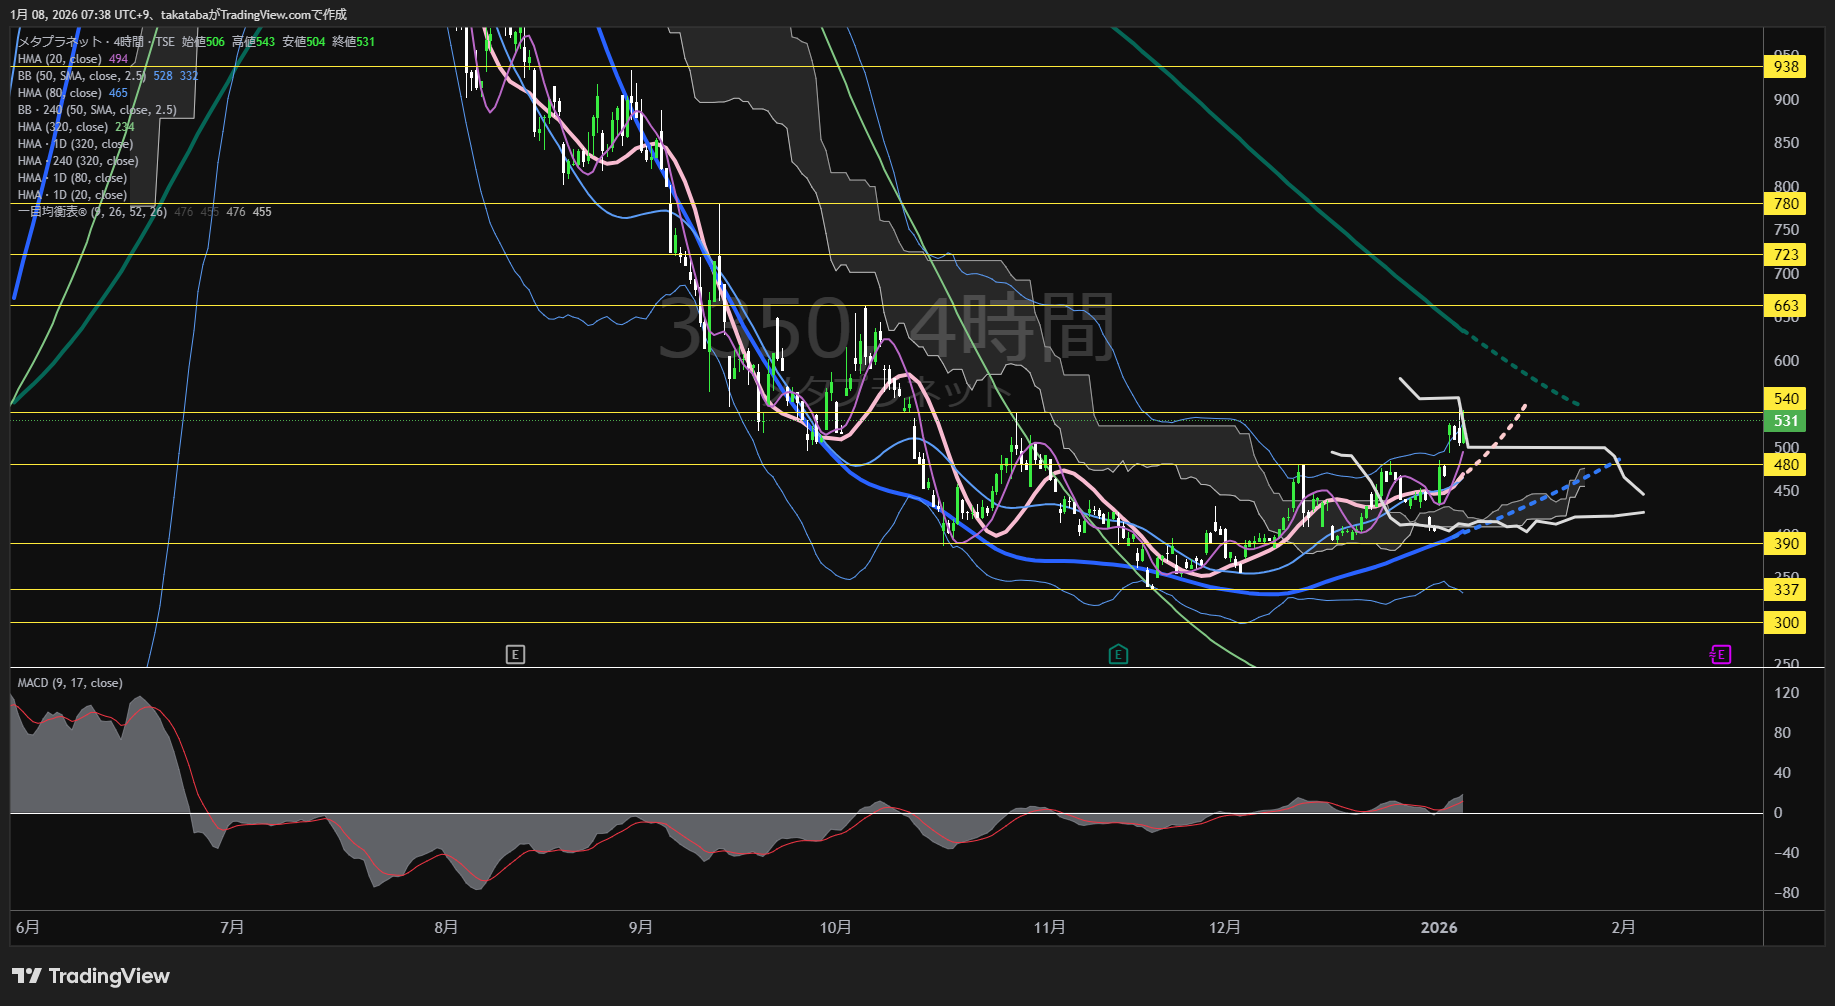
Task: Click the 540 yellow price label
Action: pos(1785,399)
